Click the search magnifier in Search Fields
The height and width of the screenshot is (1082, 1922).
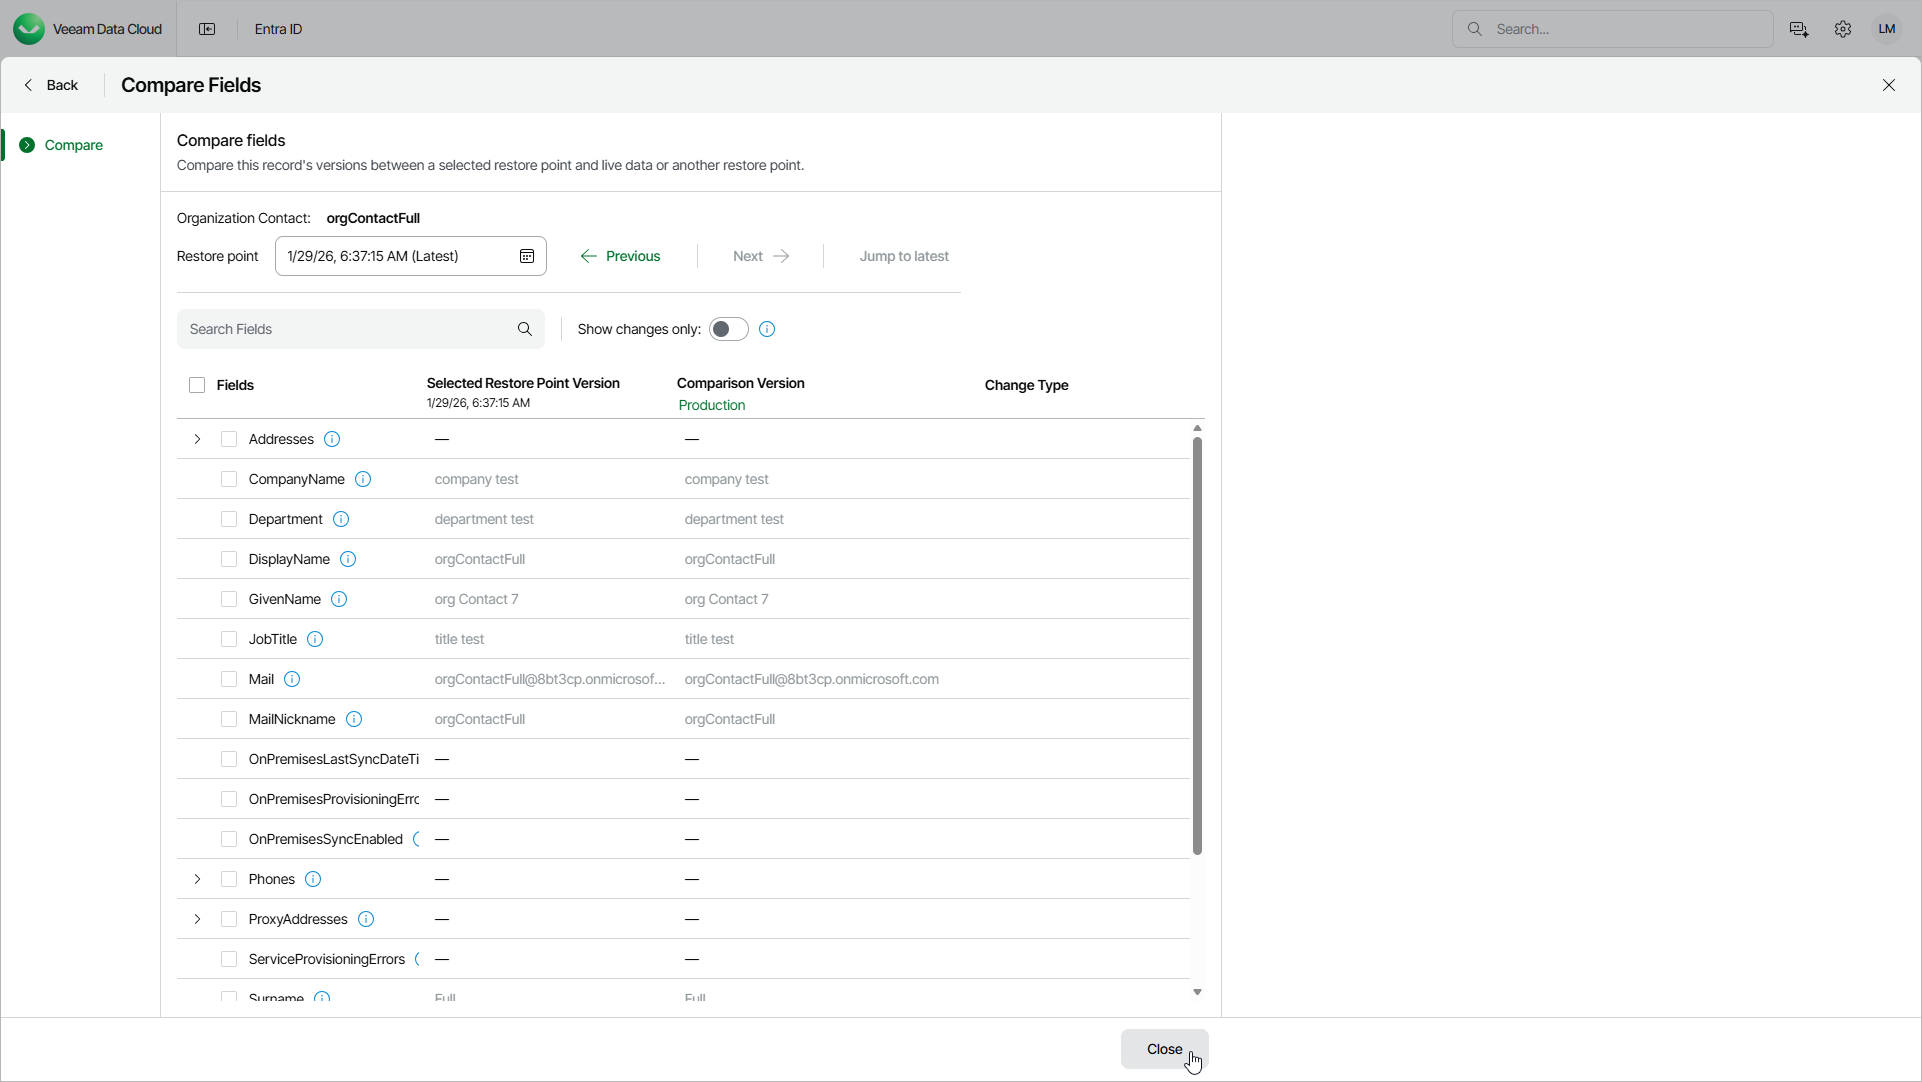tap(525, 329)
